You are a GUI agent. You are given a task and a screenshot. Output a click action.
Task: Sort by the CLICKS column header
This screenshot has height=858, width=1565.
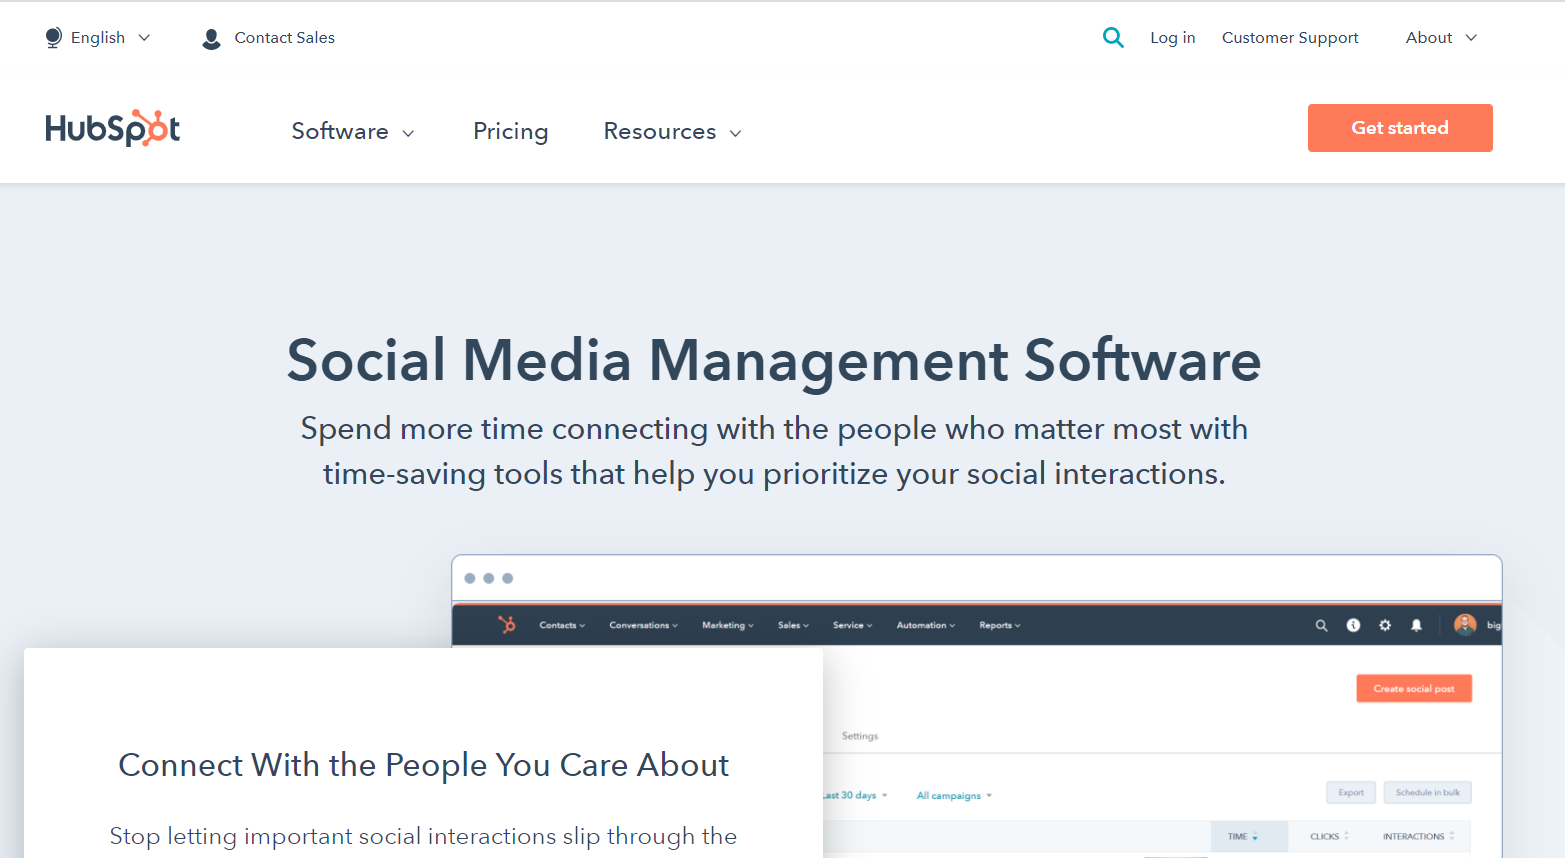pyautogui.click(x=1329, y=836)
